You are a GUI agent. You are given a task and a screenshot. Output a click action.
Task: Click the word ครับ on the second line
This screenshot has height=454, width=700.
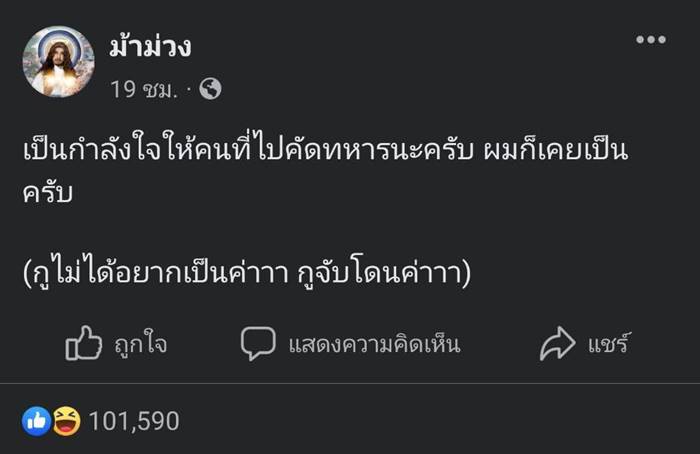[x=48, y=193]
